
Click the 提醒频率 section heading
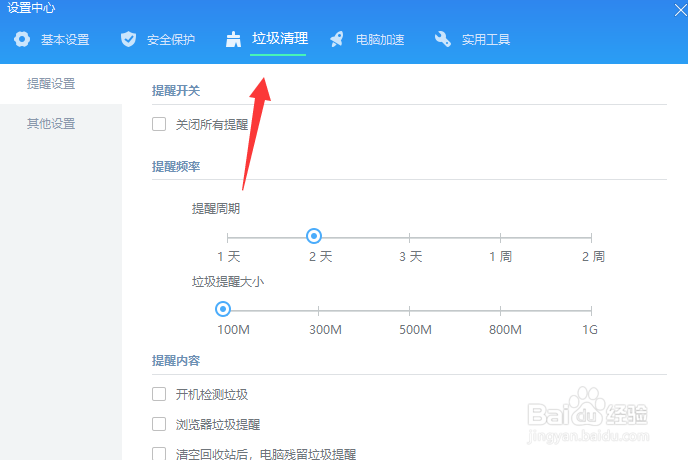pos(176,166)
